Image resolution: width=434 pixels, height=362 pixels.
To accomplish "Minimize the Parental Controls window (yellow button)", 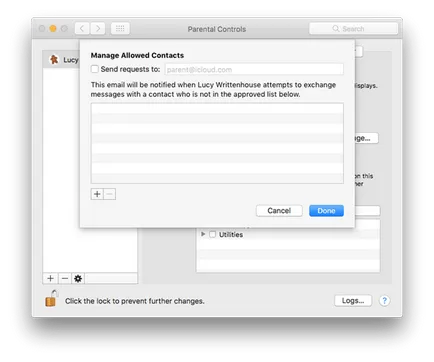I will coord(53,29).
